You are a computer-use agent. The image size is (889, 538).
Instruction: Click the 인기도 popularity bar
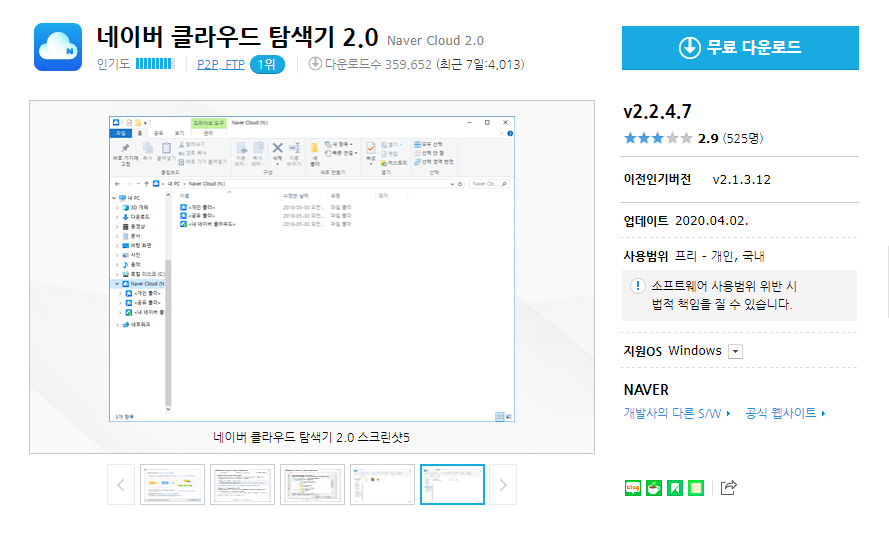click(x=155, y=63)
